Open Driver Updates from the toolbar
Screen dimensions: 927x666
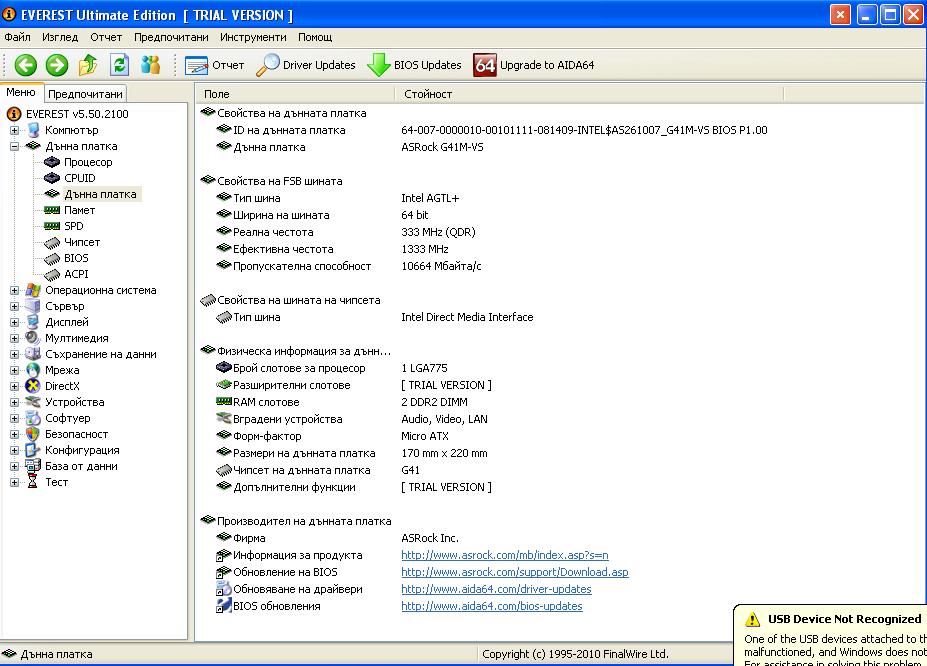click(x=306, y=65)
